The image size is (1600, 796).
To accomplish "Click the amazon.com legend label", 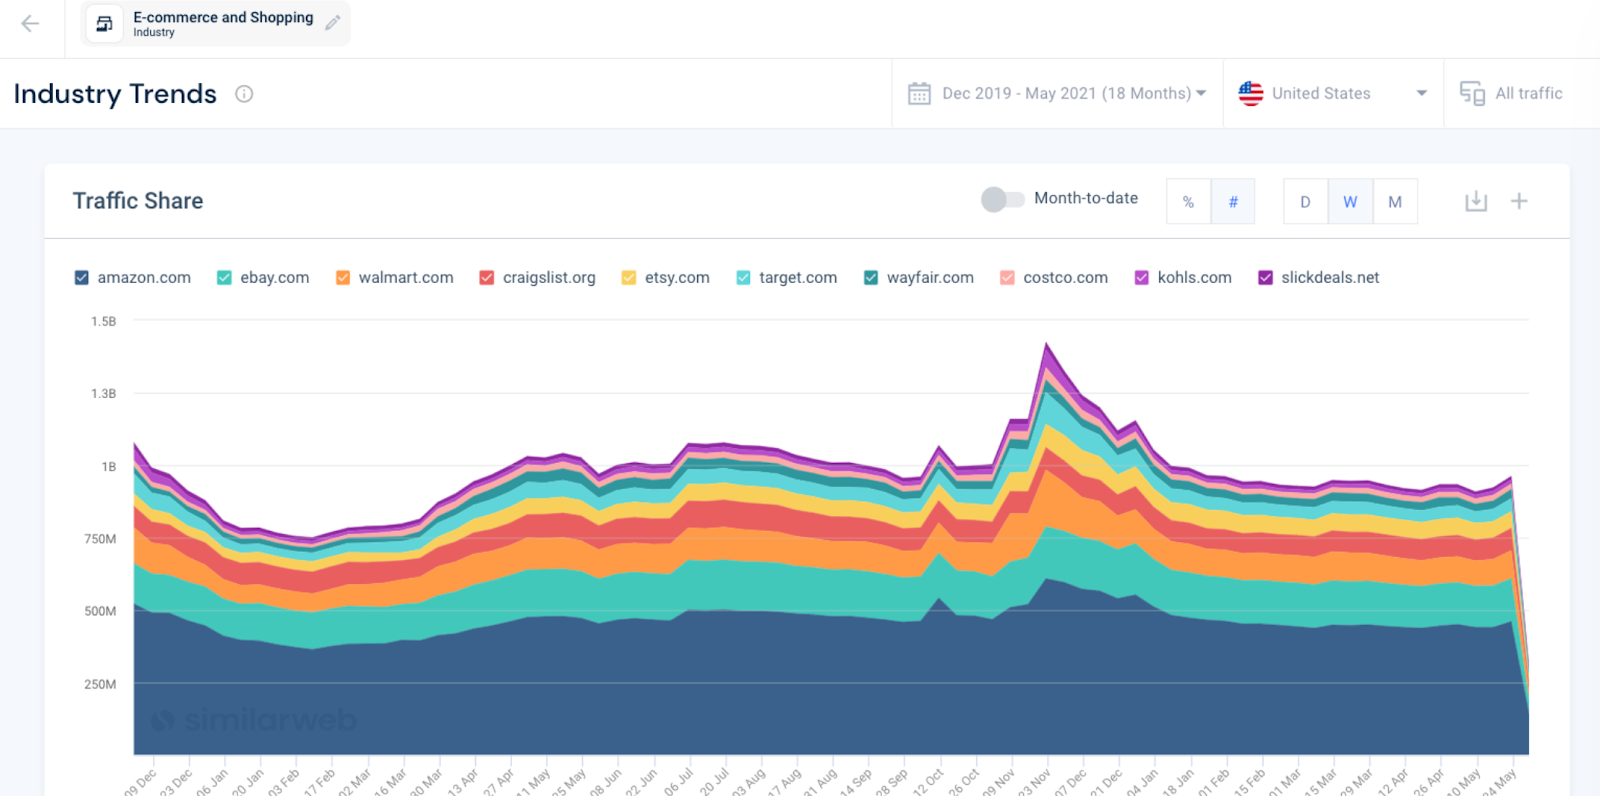I will pyautogui.click(x=144, y=278).
